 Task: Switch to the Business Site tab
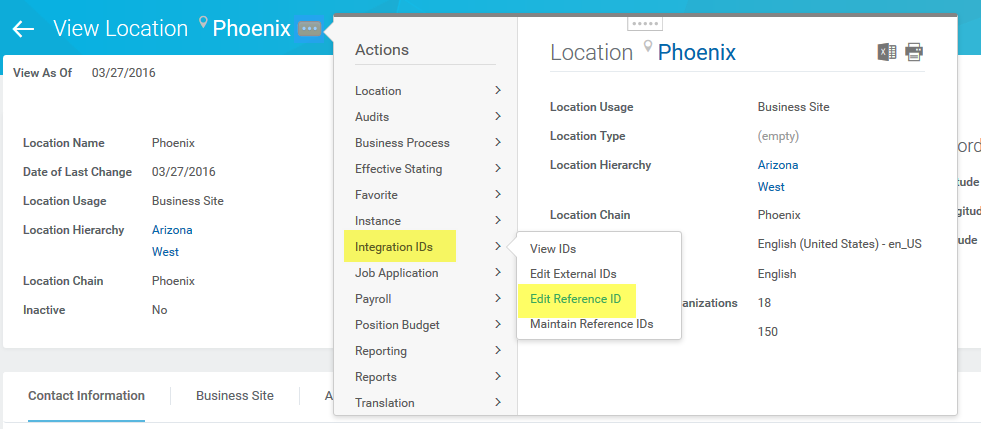(x=235, y=396)
